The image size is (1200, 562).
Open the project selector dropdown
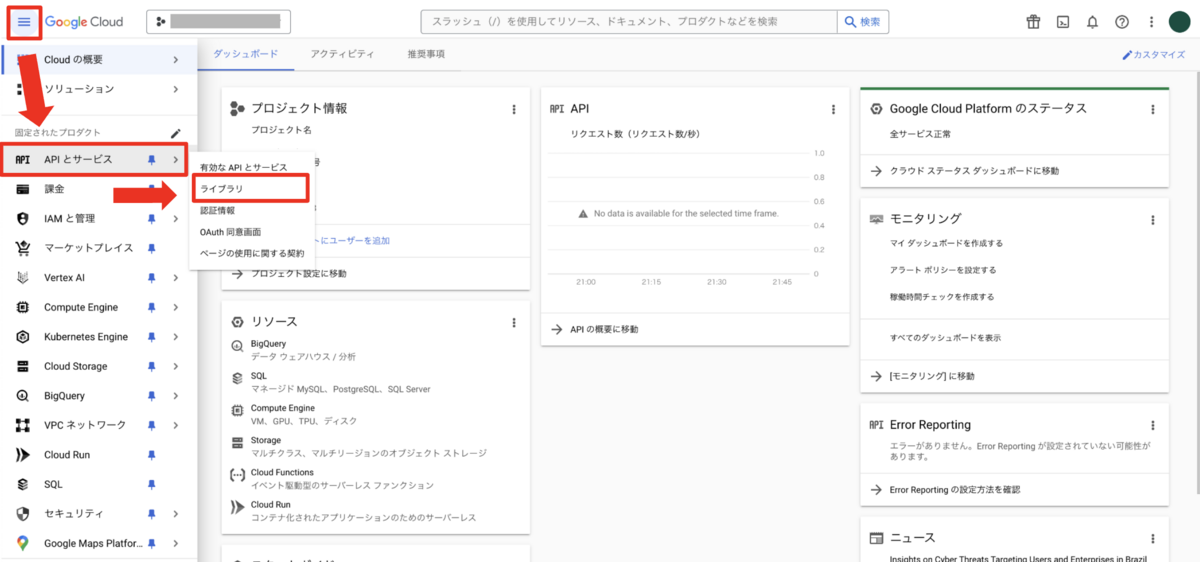click(x=219, y=21)
